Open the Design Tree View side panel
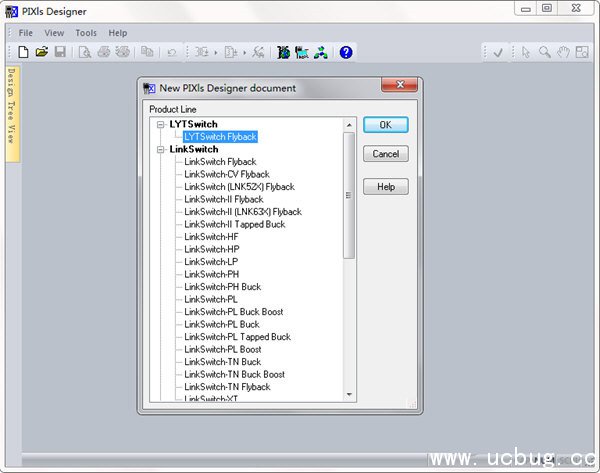Viewport: 600px width, 473px height. click(11, 113)
